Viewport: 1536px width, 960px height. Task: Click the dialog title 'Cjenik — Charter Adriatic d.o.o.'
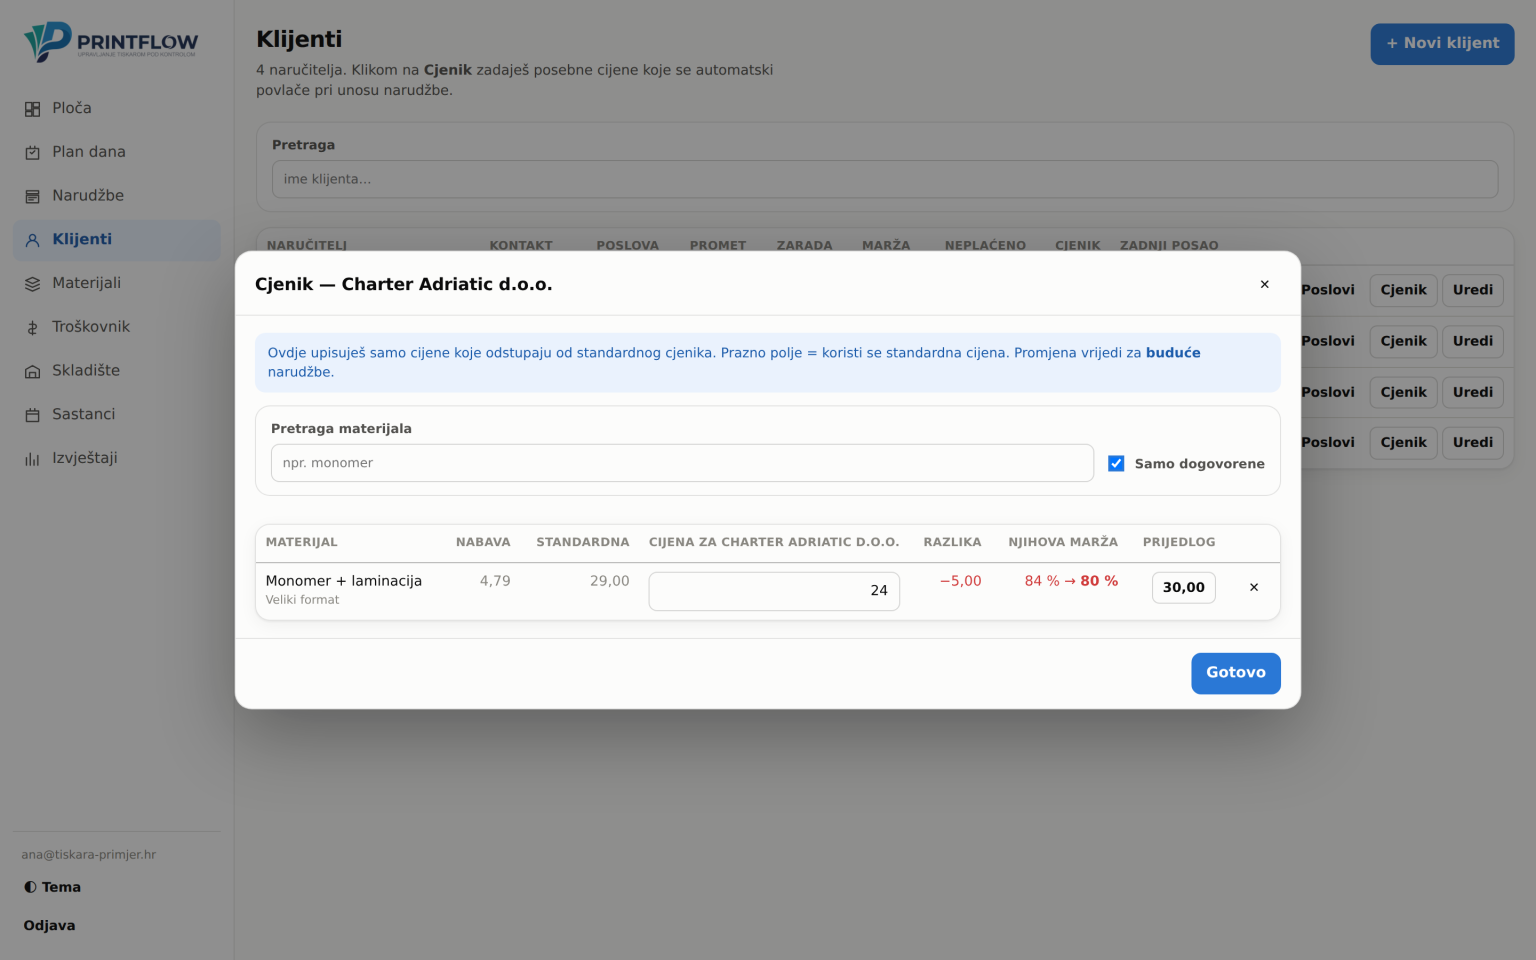coord(404,284)
